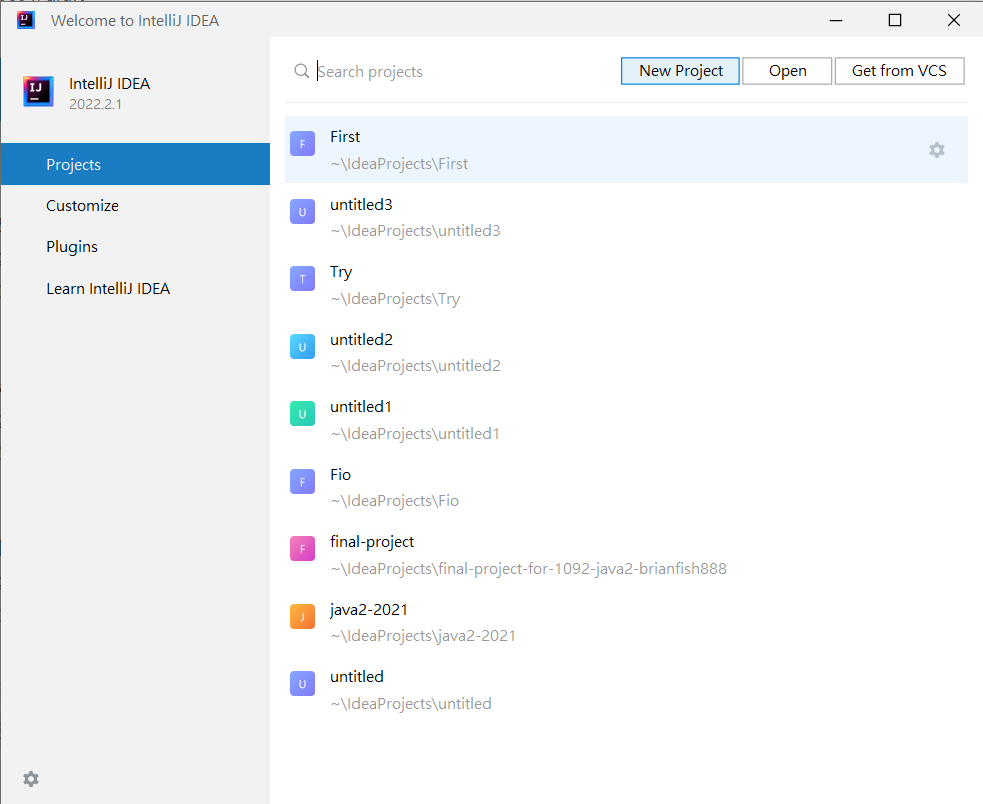983x804 pixels.
Task: Open the project named untitled
Action: [626, 689]
